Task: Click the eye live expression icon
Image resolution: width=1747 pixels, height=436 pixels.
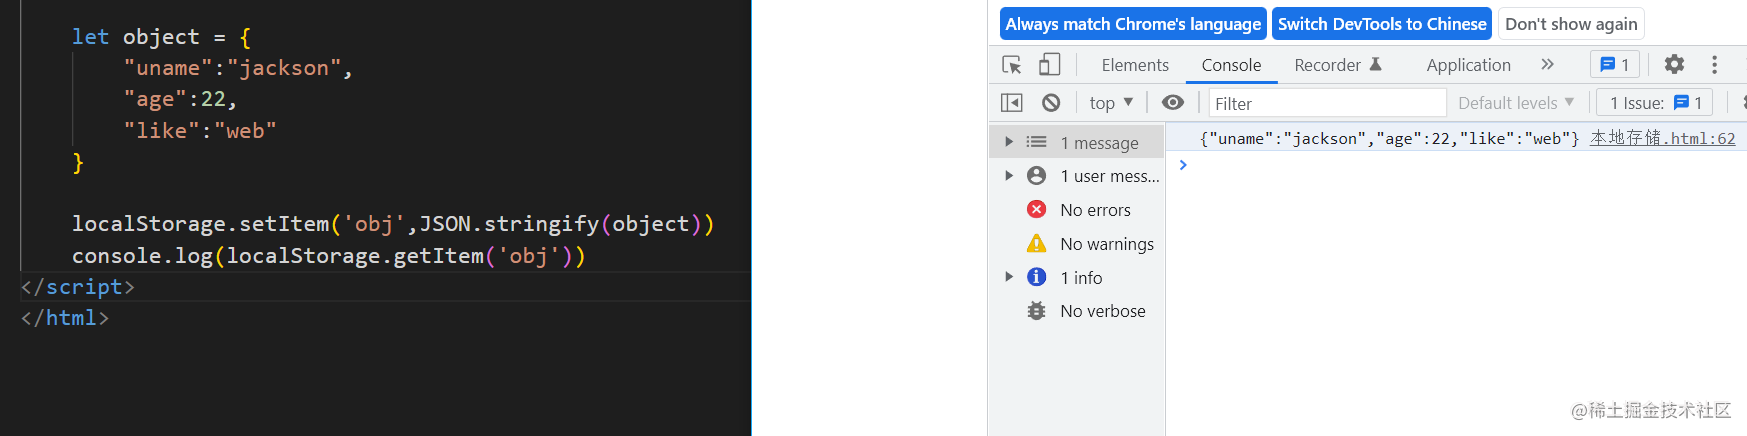Action: [1173, 103]
